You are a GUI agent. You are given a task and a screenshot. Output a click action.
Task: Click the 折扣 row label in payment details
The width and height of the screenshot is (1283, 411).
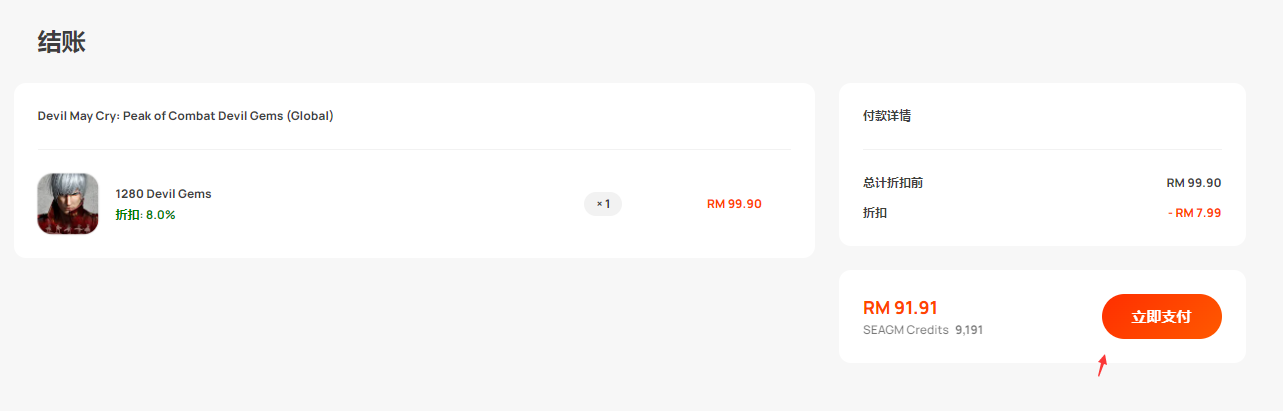tap(875, 213)
